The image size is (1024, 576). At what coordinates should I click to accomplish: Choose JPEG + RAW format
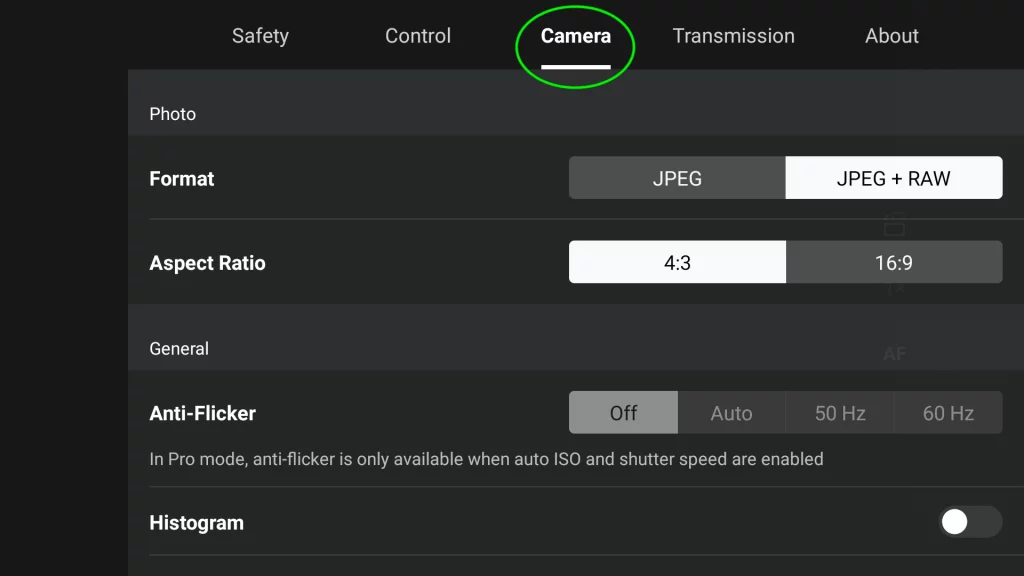[x=893, y=177]
